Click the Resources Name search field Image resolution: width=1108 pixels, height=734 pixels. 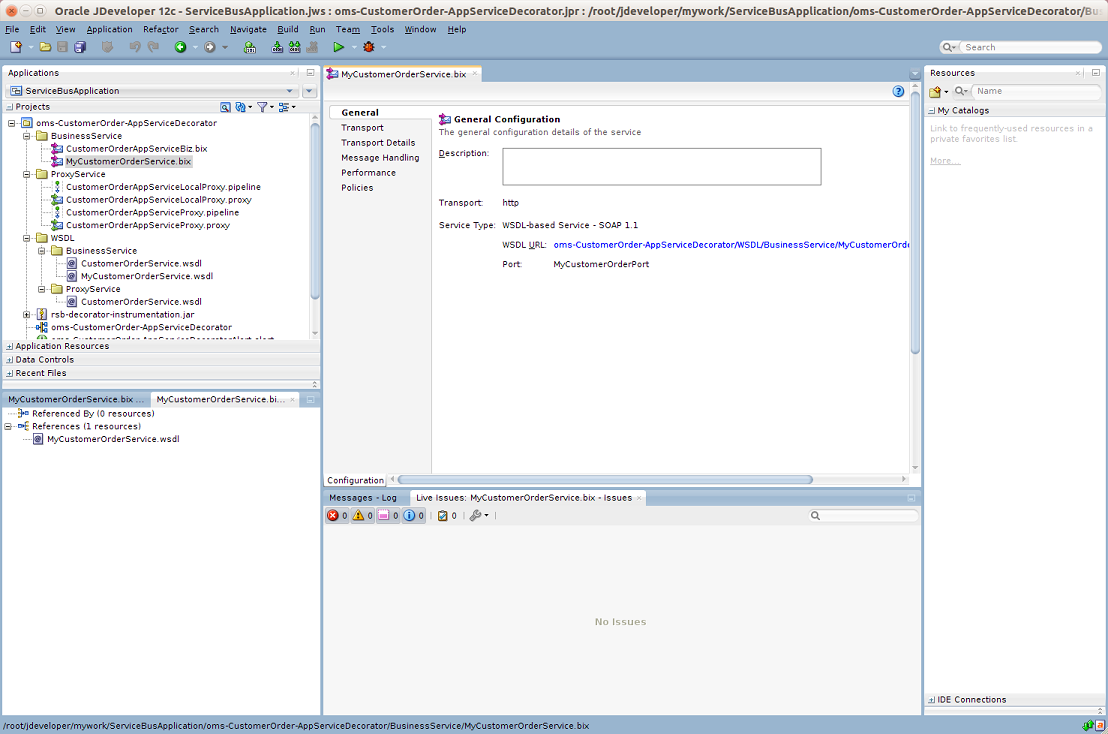pos(1036,91)
